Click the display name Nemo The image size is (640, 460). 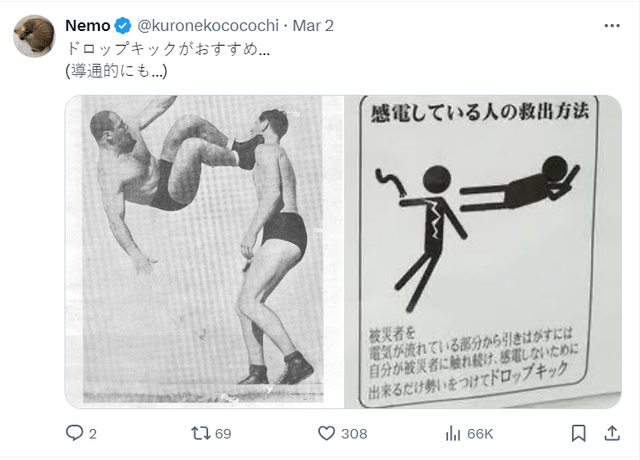[88, 24]
